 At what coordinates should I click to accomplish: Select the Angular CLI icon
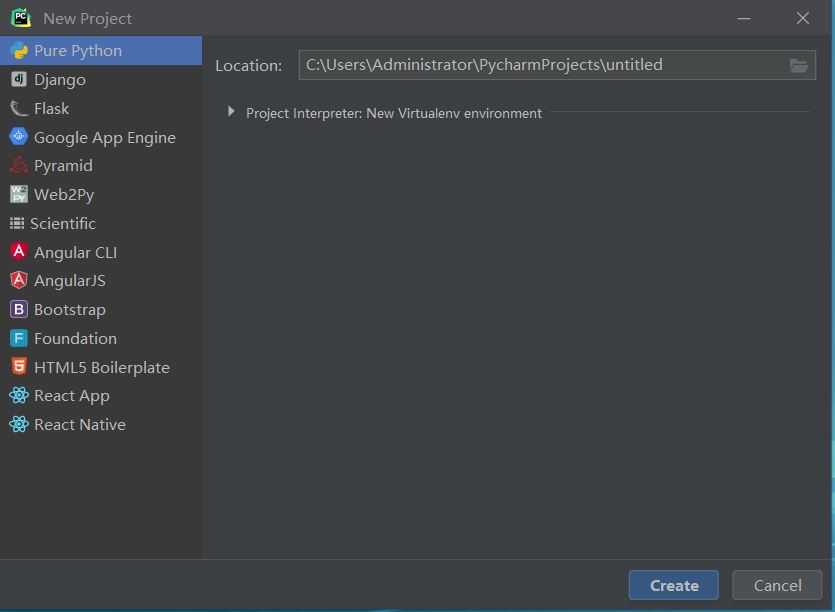point(18,252)
